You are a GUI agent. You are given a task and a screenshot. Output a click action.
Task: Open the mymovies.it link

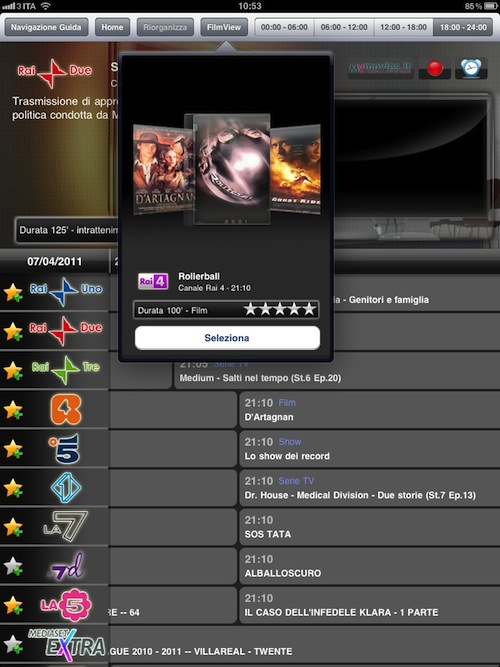click(x=380, y=68)
